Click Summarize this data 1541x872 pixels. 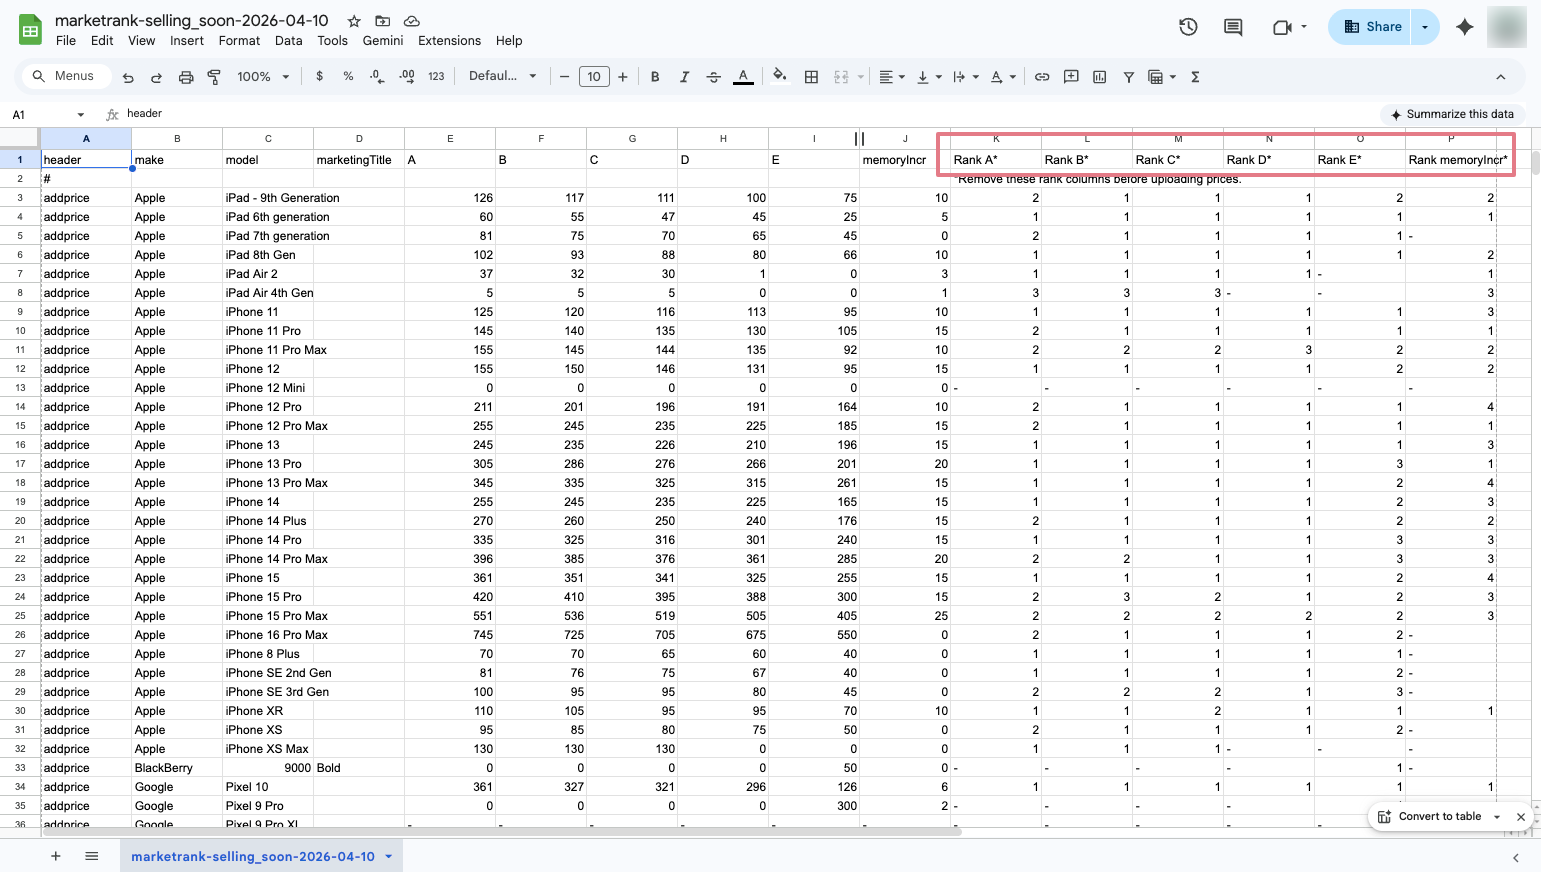1452,114
